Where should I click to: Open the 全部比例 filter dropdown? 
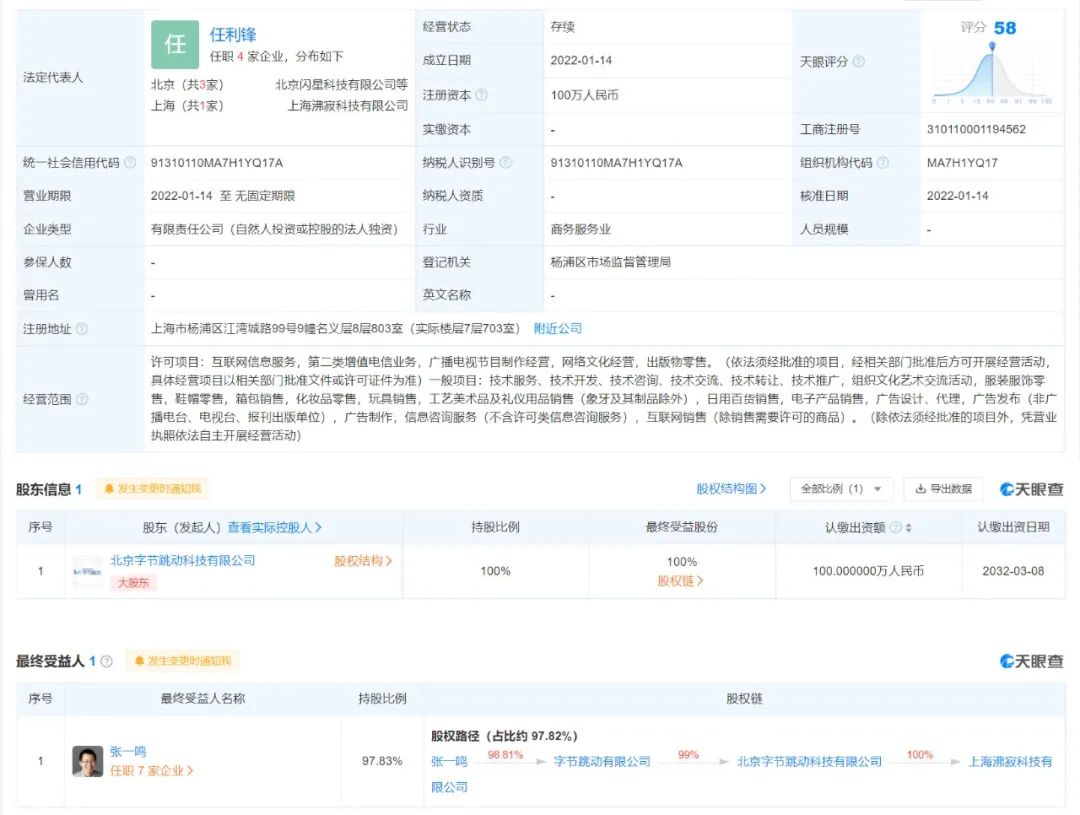(x=841, y=489)
